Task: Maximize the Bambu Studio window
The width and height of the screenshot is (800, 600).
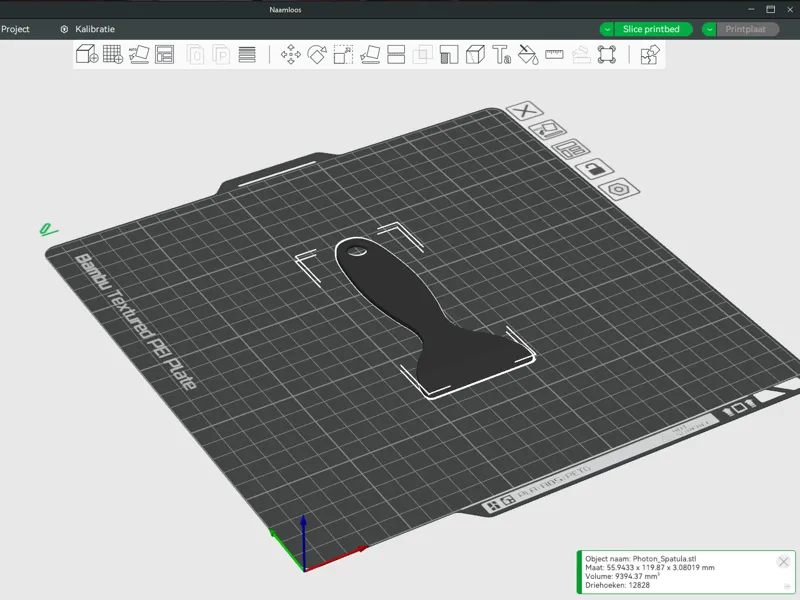Action: click(770, 9)
